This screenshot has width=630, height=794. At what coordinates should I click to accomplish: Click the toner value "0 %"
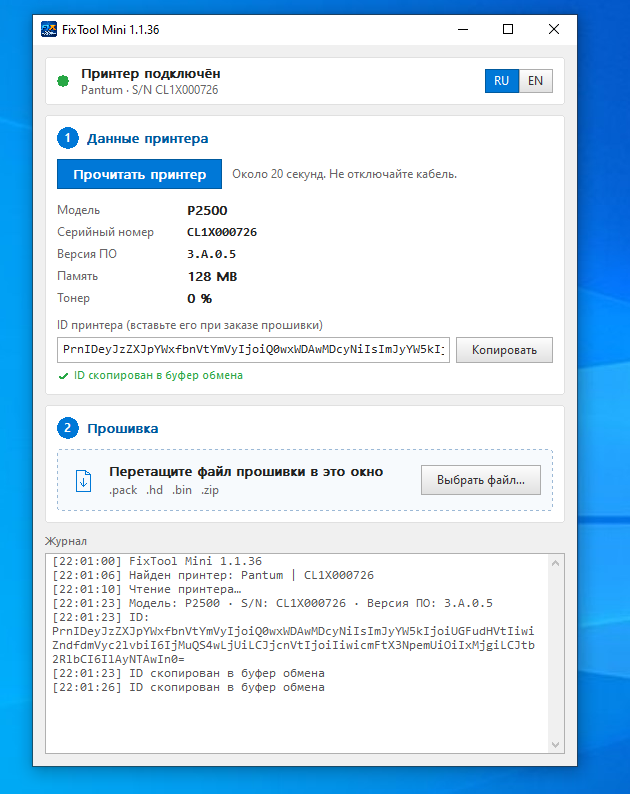pyautogui.click(x=200, y=299)
